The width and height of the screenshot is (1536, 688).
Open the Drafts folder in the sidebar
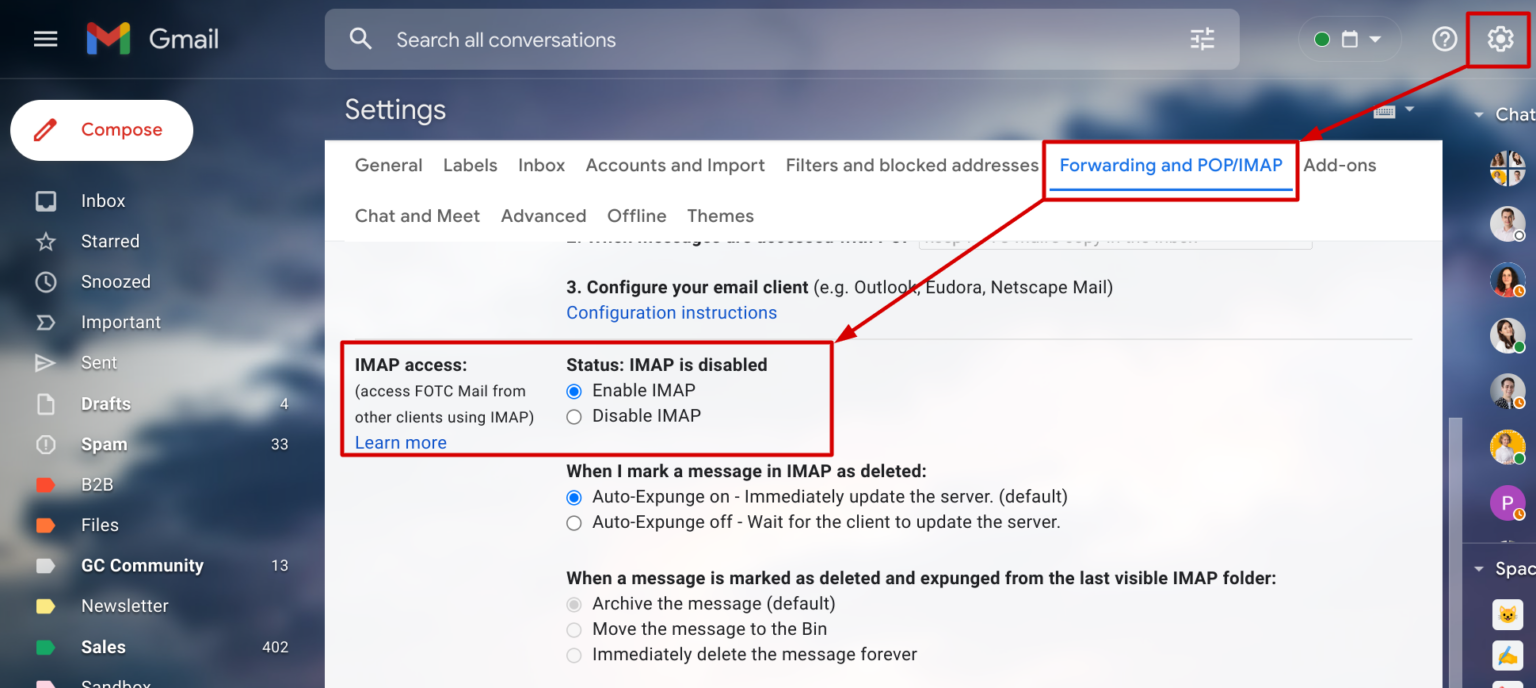[x=105, y=403]
